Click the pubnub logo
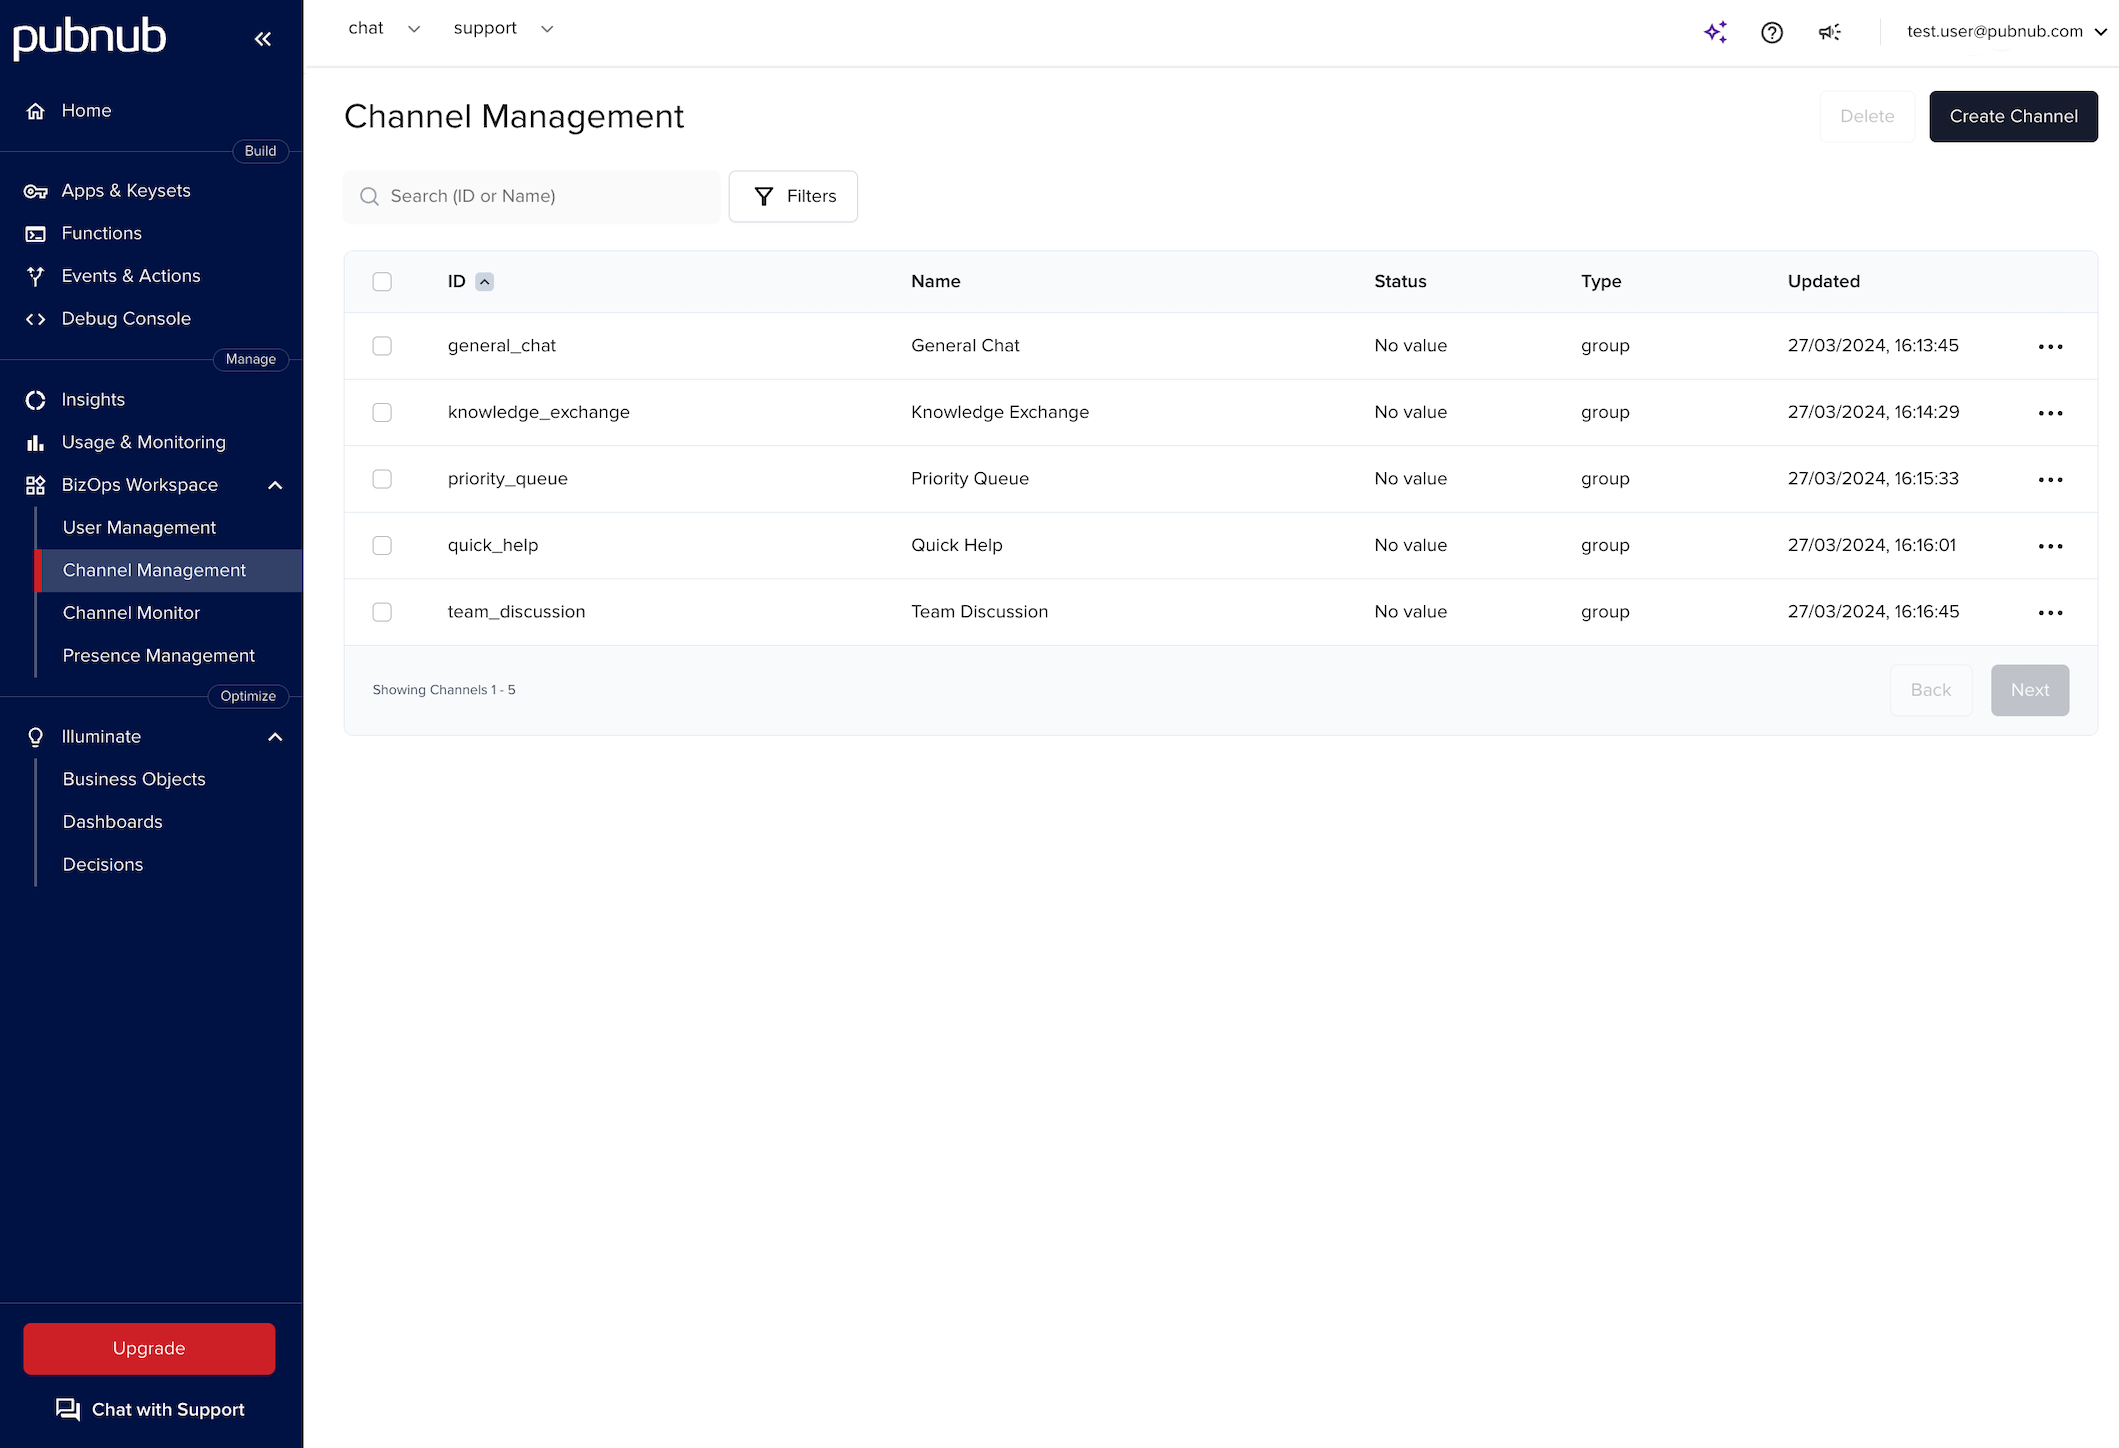This screenshot has width=2119, height=1448. 89,37
